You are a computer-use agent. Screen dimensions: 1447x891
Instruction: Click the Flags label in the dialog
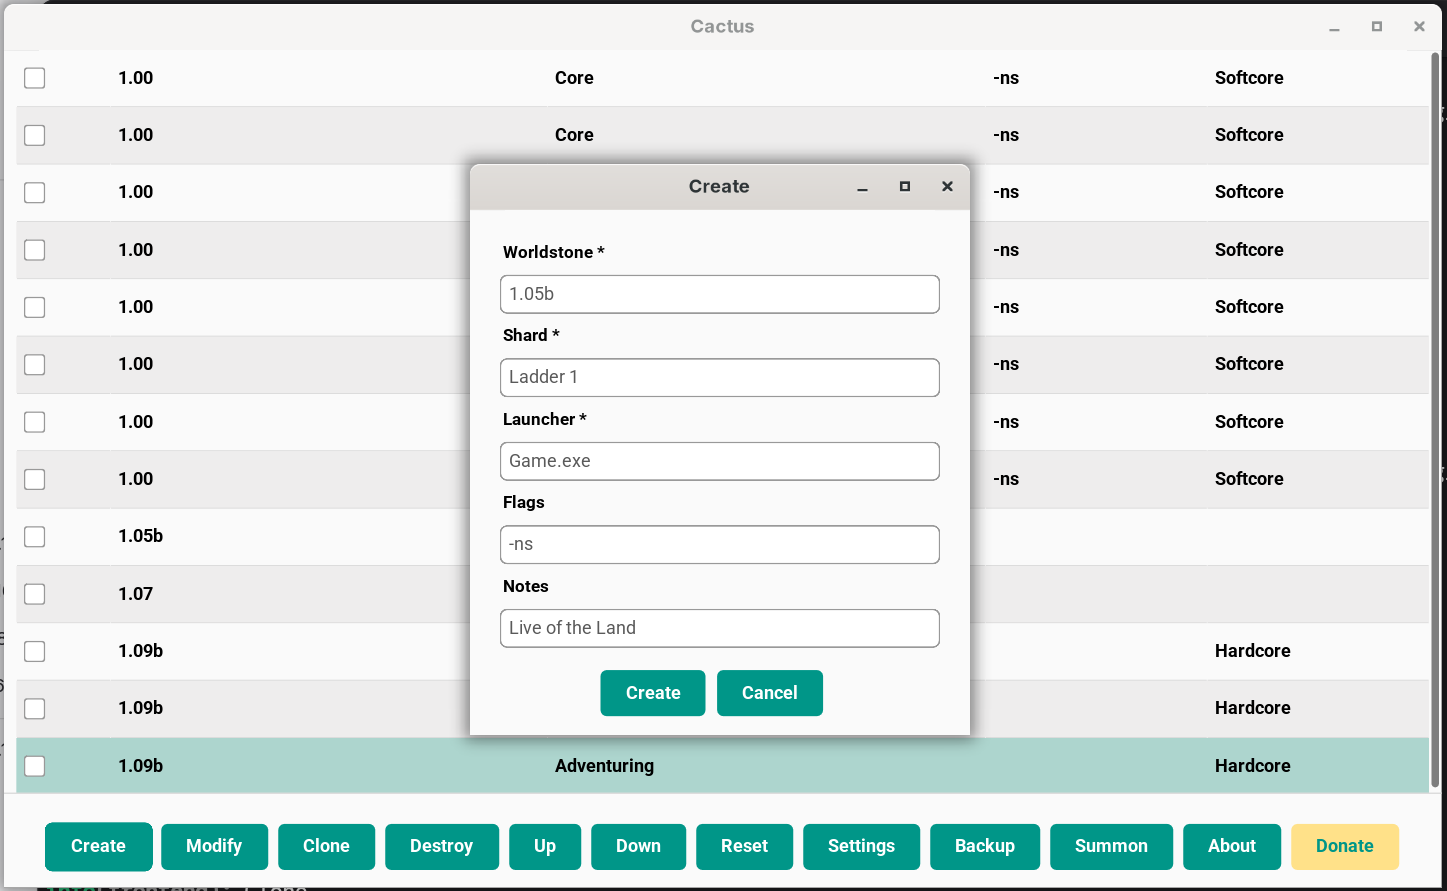[x=524, y=502]
